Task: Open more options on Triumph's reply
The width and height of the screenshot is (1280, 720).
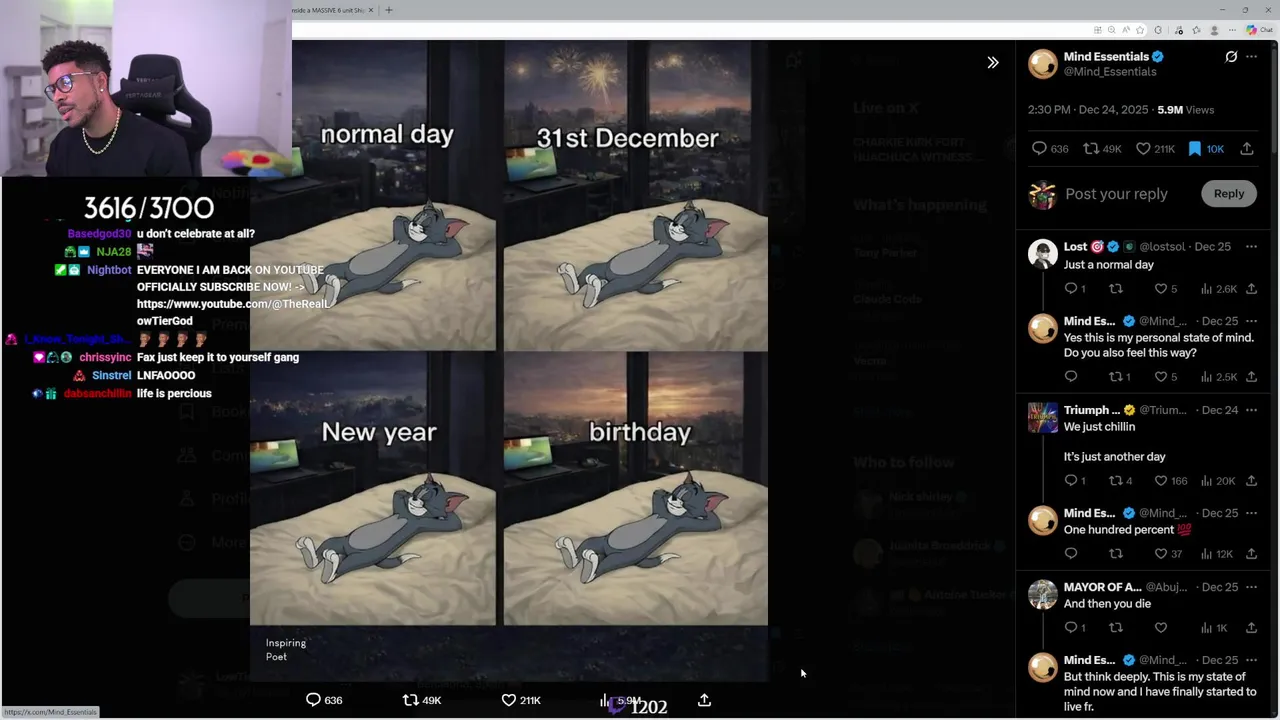Action: point(1251,410)
